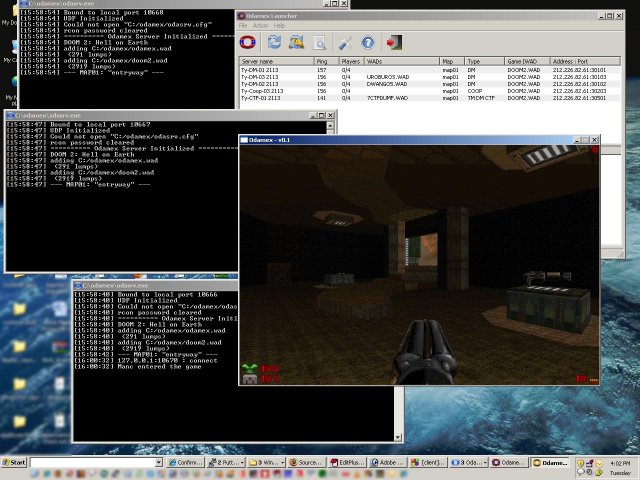Open File menu in Odamex Launcher
640x480 pixels.
243,25
